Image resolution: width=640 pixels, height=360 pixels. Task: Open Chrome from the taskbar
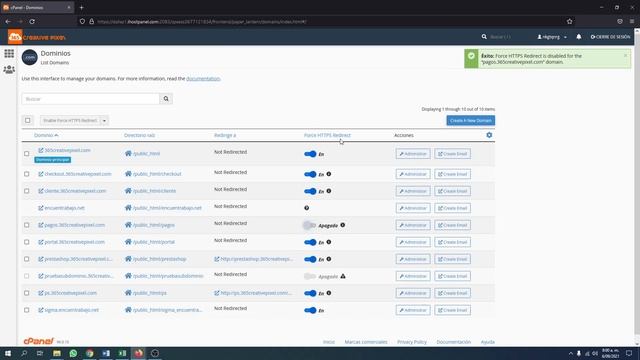point(89,353)
